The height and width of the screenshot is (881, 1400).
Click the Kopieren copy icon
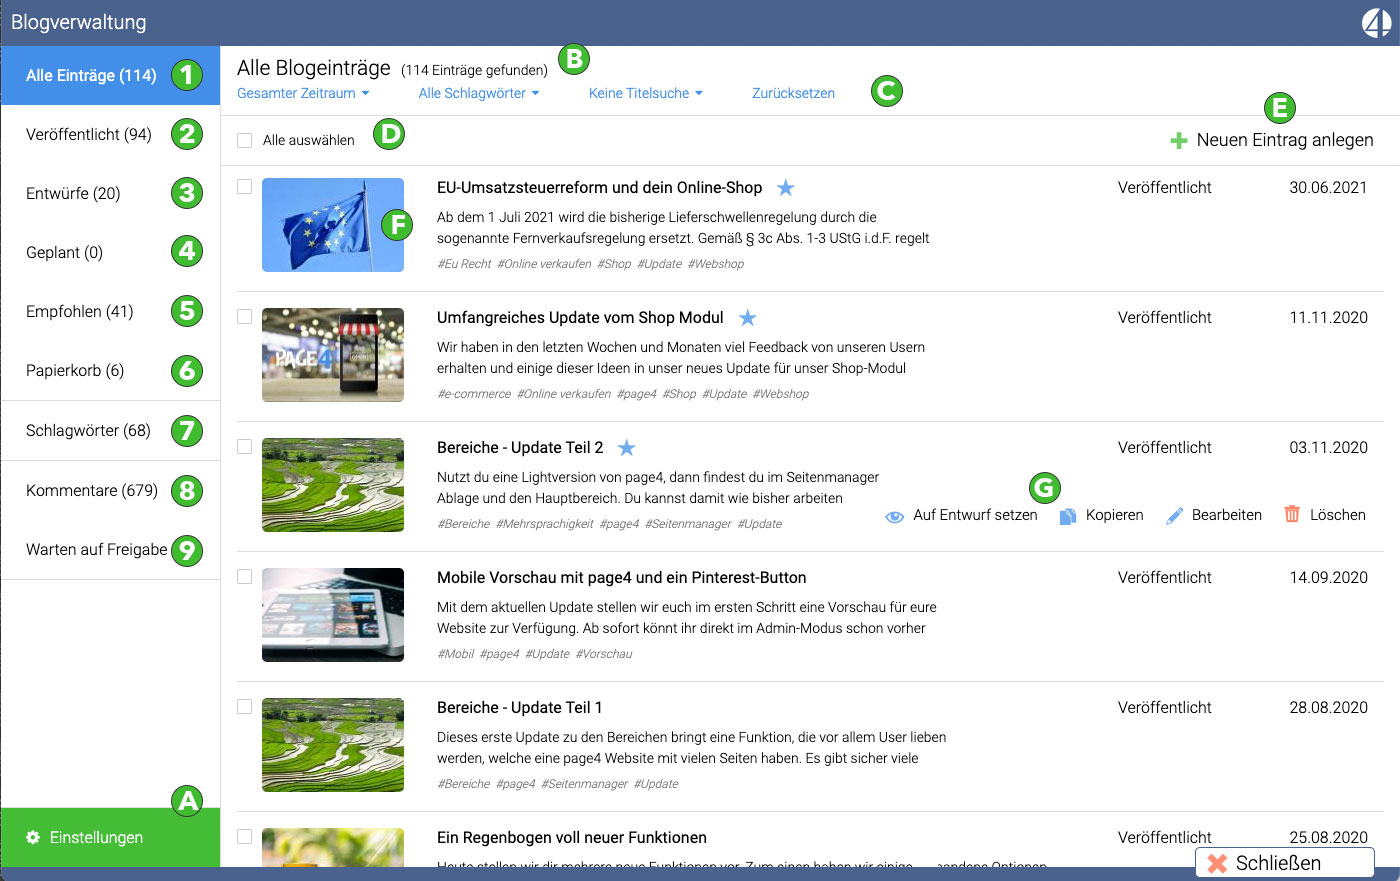1067,515
